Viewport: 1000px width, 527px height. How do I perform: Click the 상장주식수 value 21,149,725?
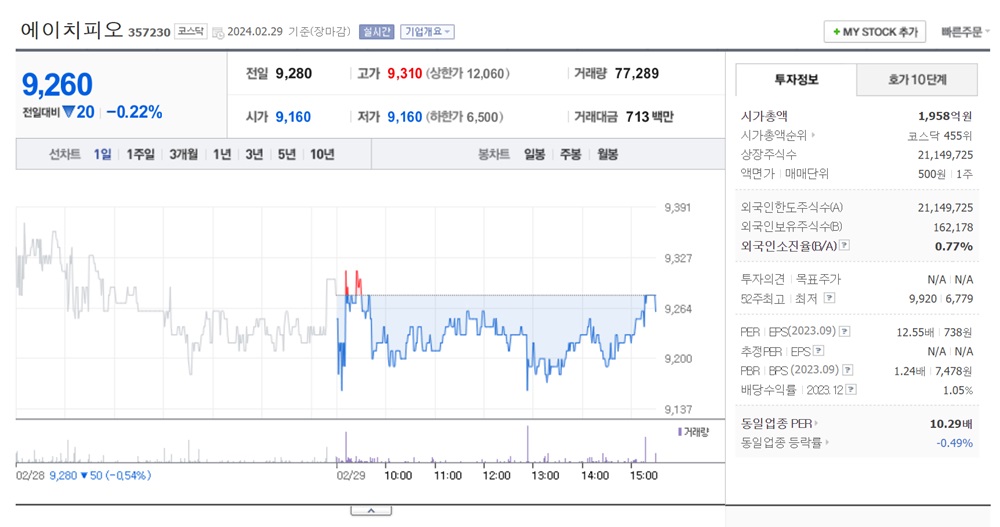(x=945, y=154)
